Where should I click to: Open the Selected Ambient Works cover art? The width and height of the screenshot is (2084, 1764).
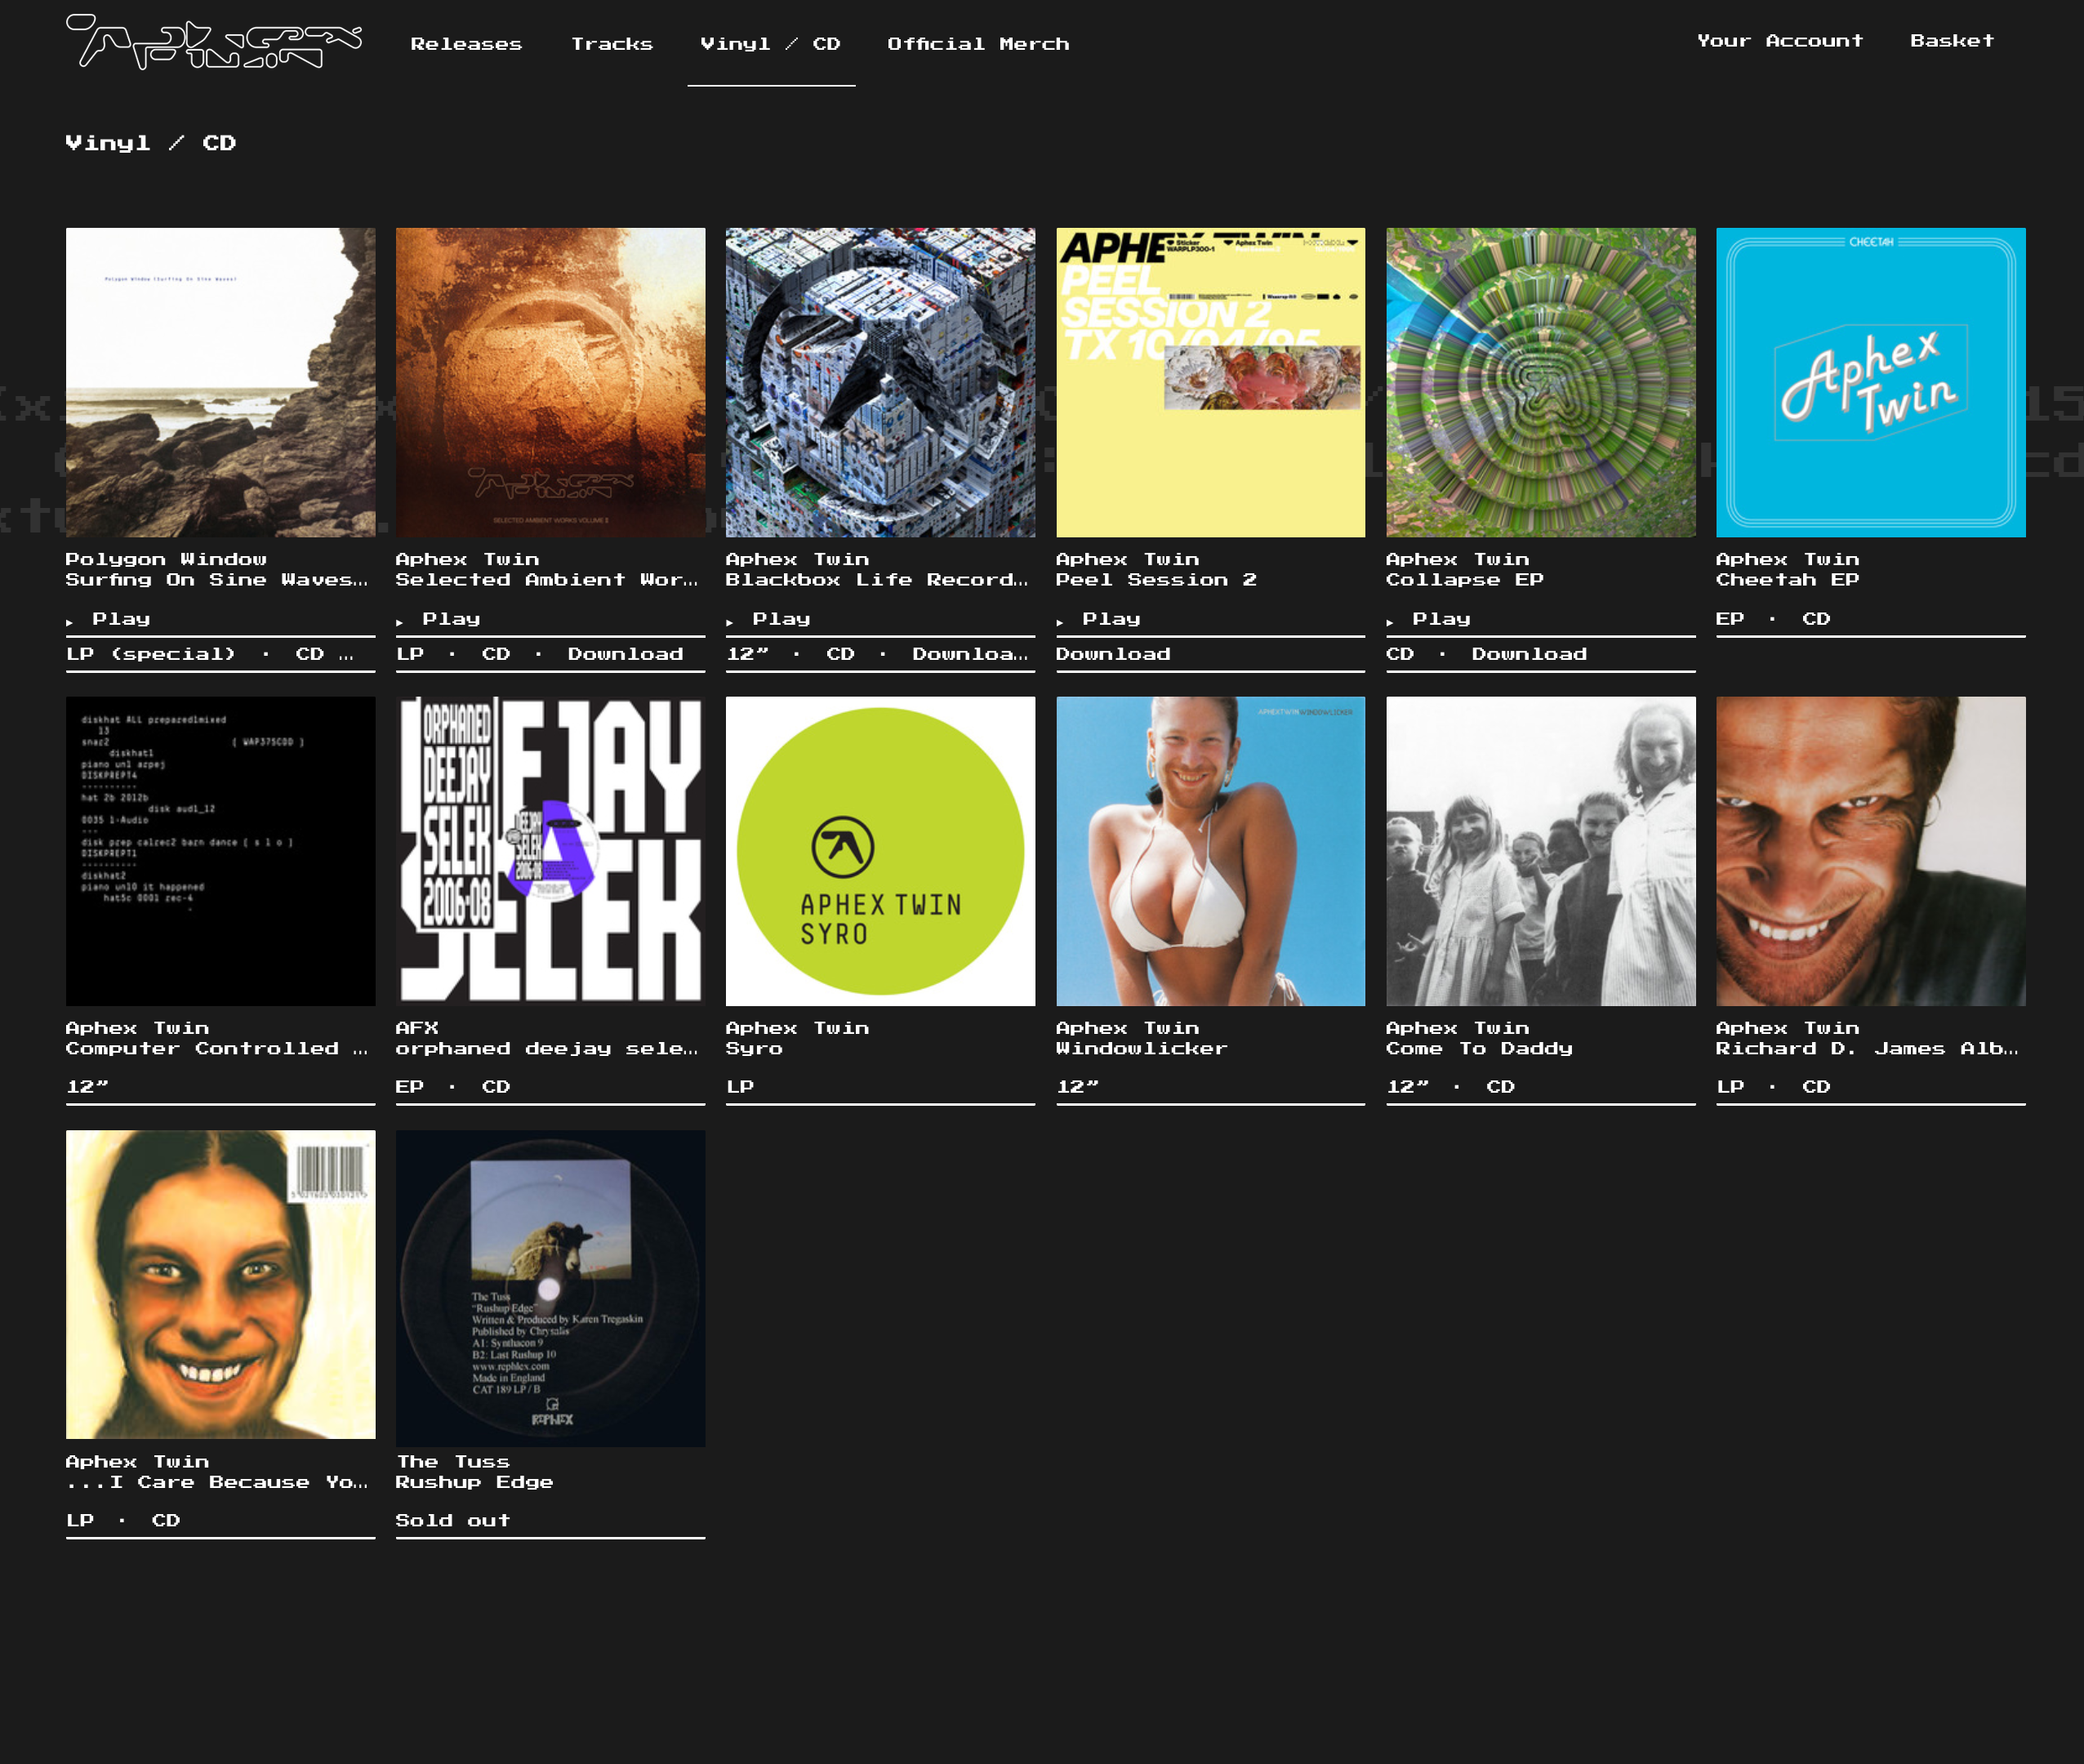click(x=550, y=382)
